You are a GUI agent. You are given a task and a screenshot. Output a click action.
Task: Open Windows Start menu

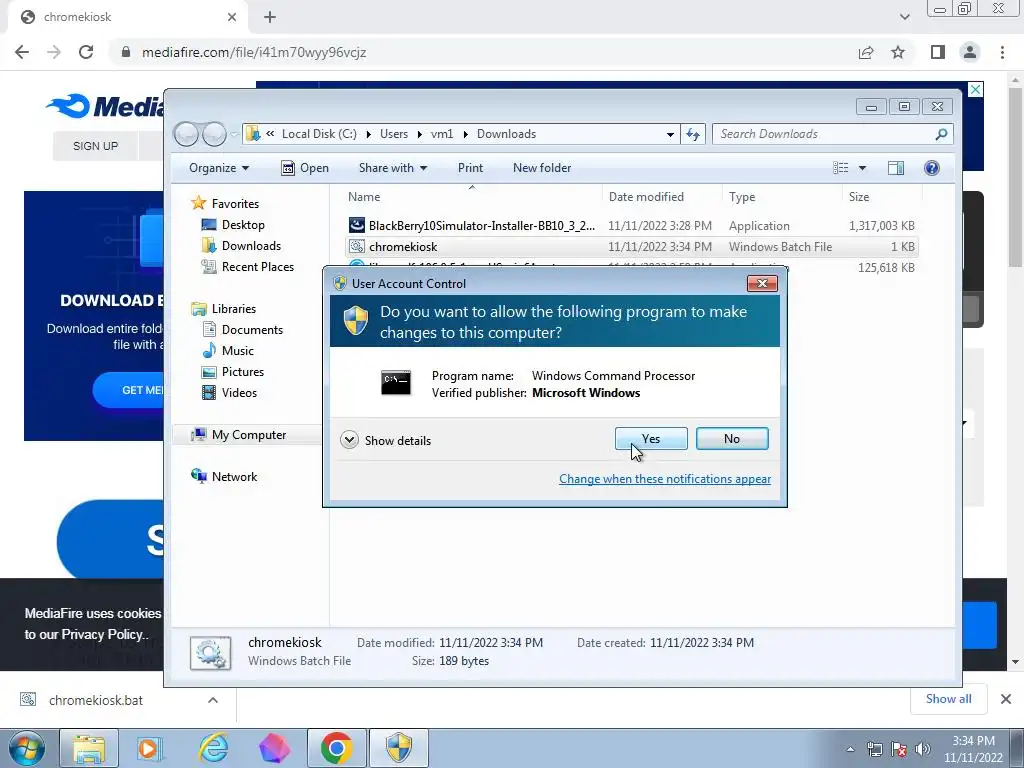(27, 748)
